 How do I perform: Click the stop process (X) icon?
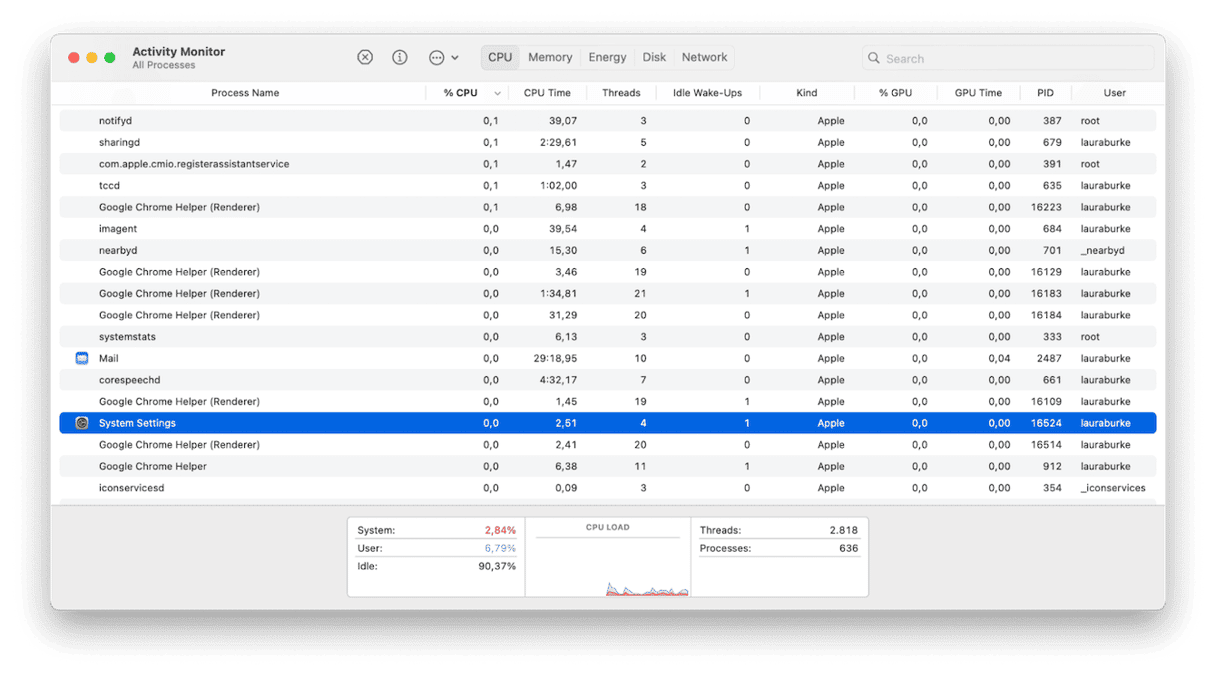pyautogui.click(x=364, y=57)
